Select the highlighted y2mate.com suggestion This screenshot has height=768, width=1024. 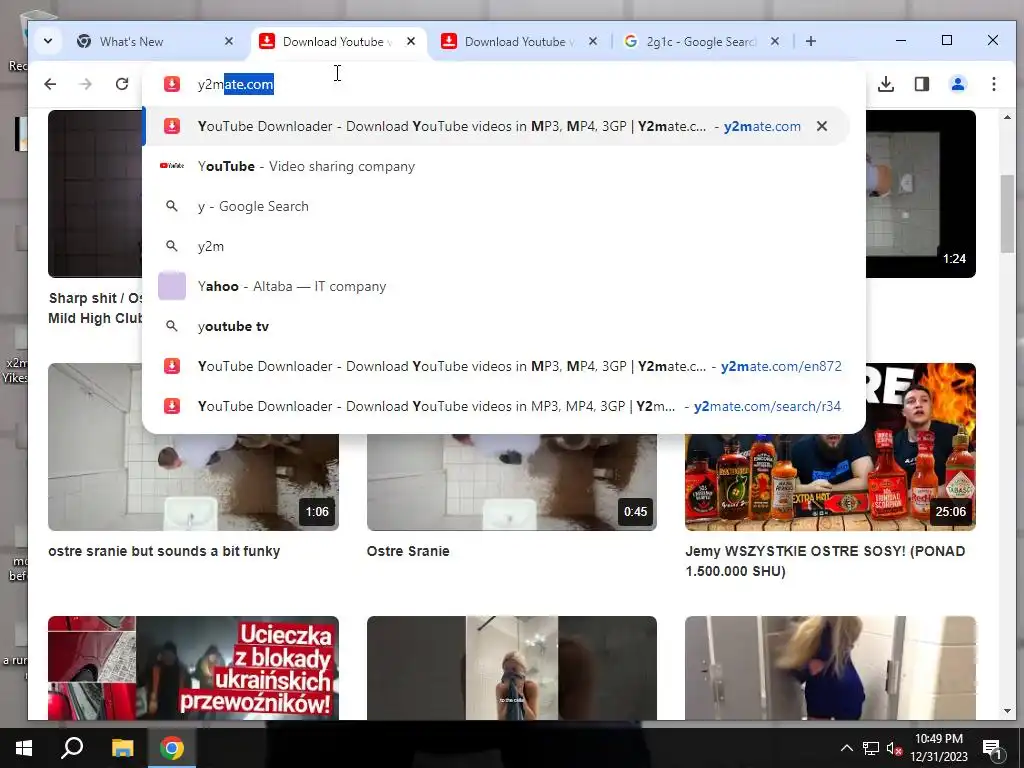pyautogui.click(x=496, y=126)
